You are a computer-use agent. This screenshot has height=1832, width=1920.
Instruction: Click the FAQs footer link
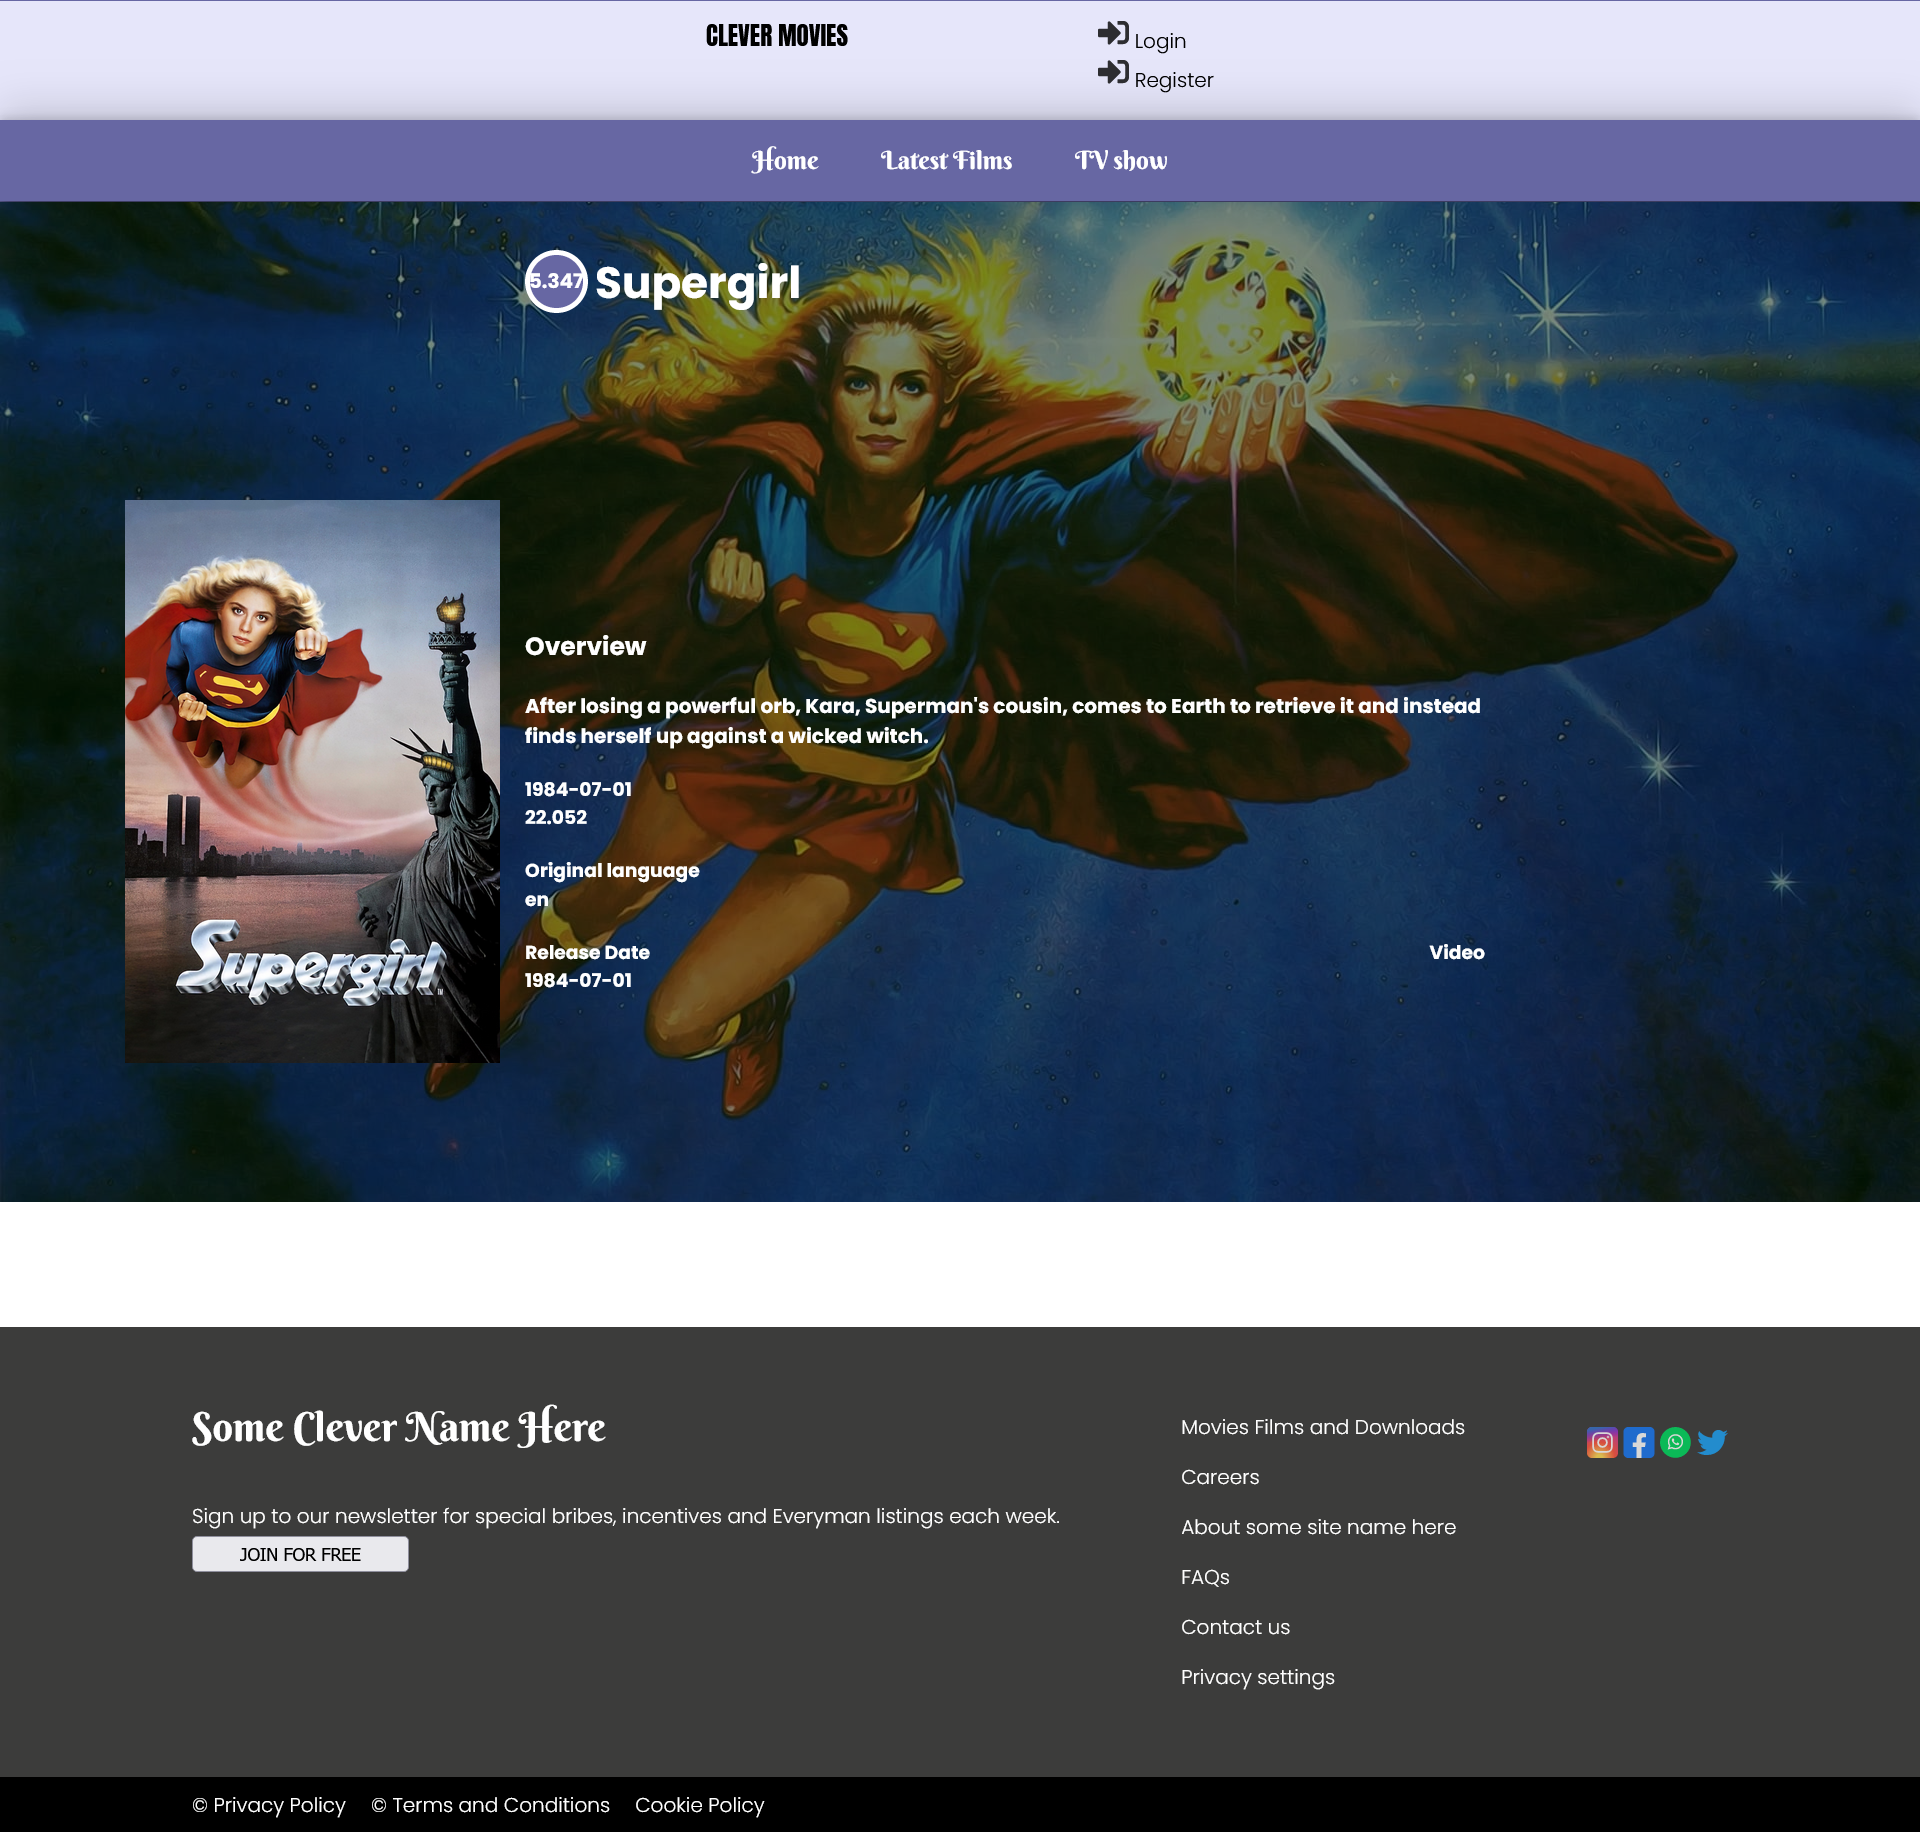pyautogui.click(x=1204, y=1577)
